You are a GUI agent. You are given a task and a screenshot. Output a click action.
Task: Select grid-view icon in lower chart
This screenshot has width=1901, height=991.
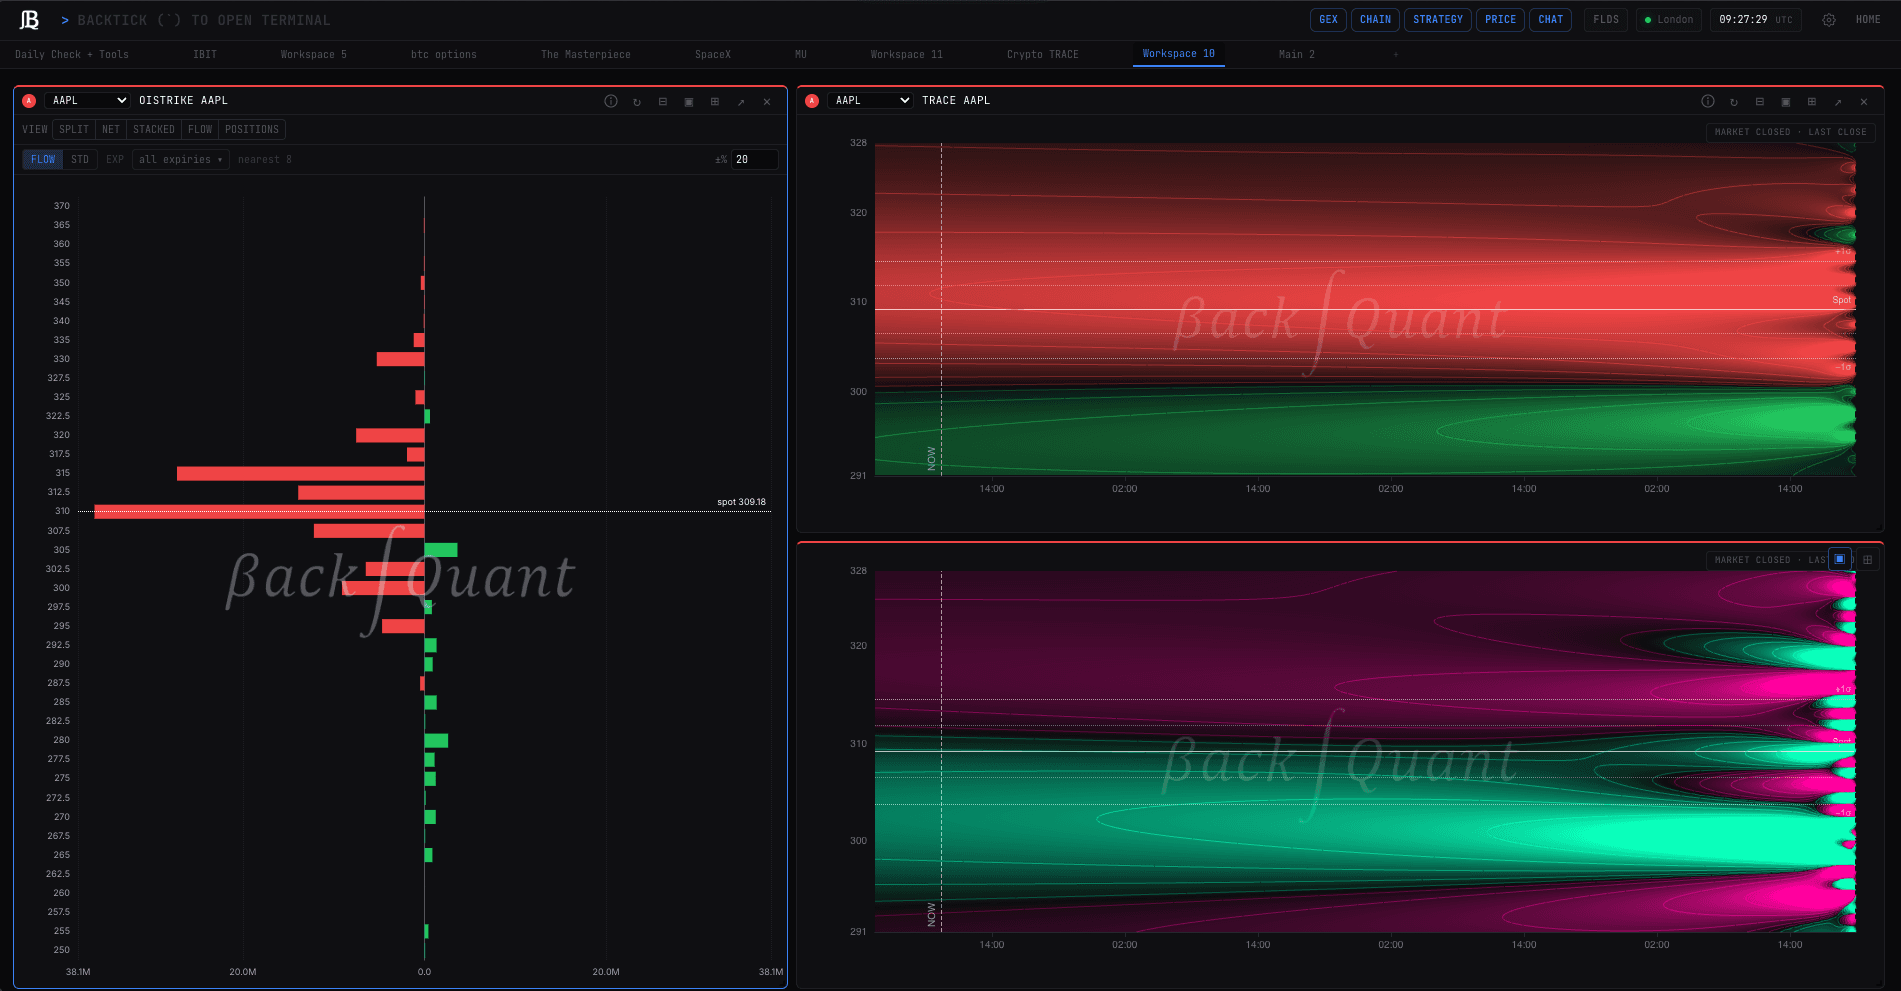[x=1867, y=559]
